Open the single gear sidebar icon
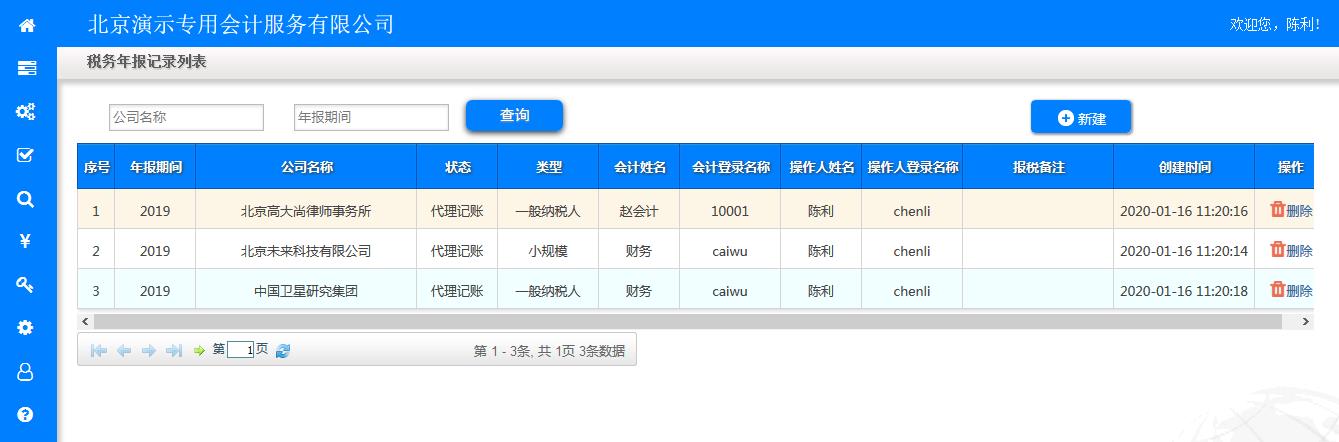This screenshot has width=1339, height=442. click(x=27, y=328)
